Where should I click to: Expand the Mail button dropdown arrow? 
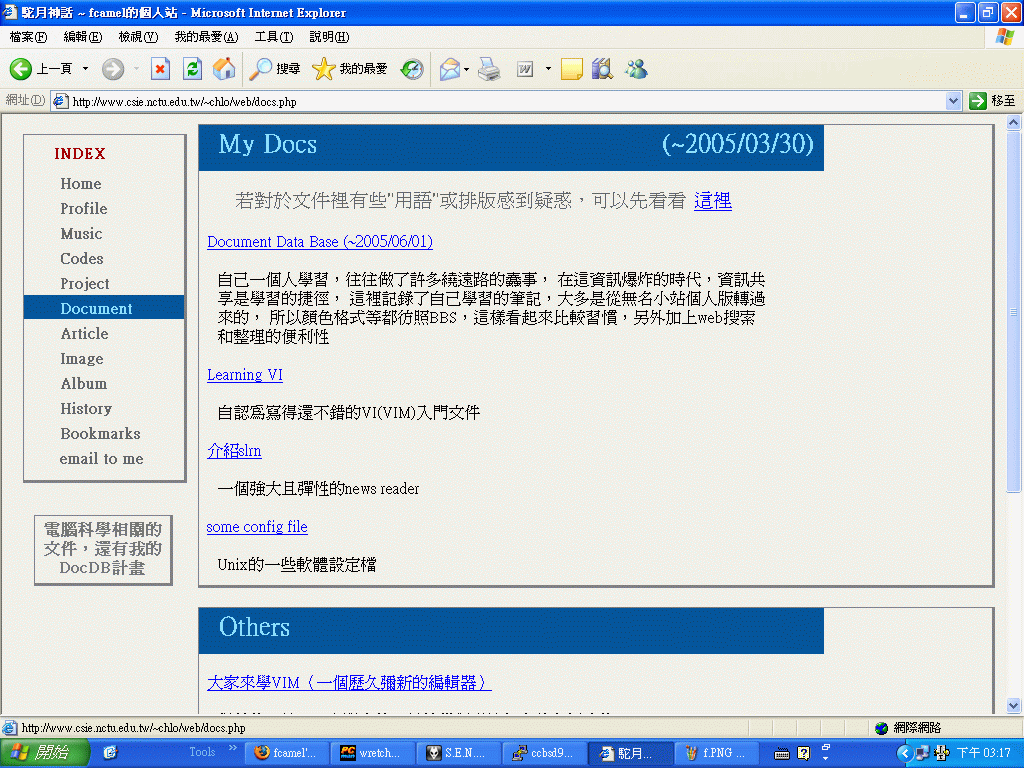[x=466, y=69]
